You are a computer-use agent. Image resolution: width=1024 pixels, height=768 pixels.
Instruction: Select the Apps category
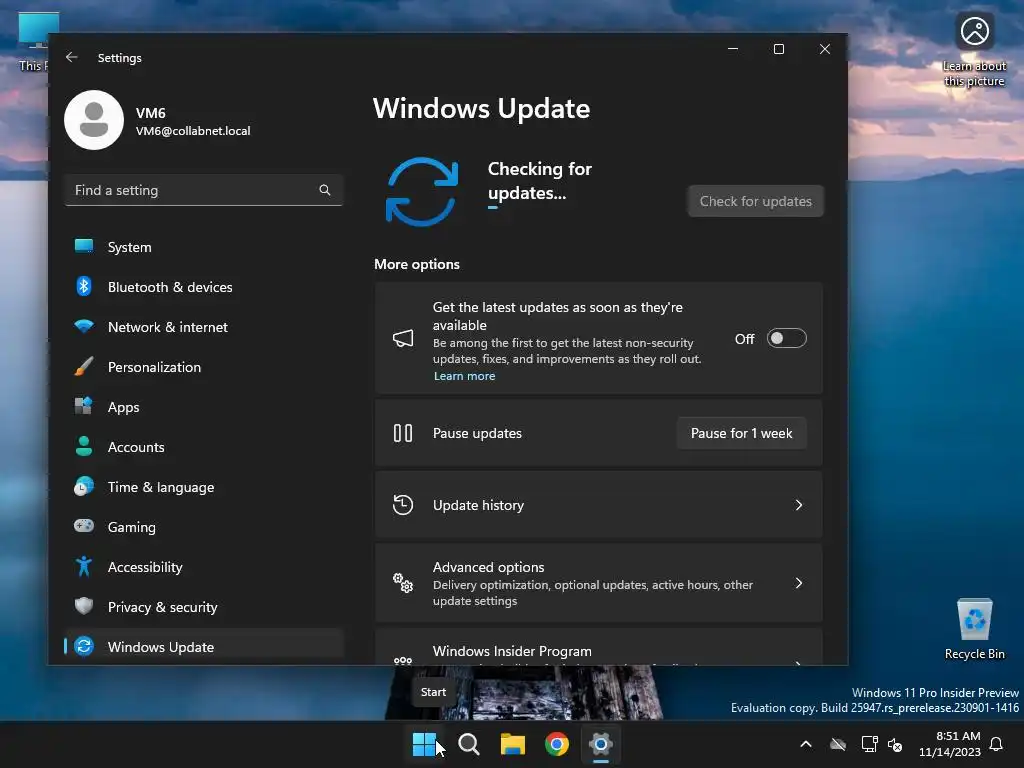click(x=204, y=407)
